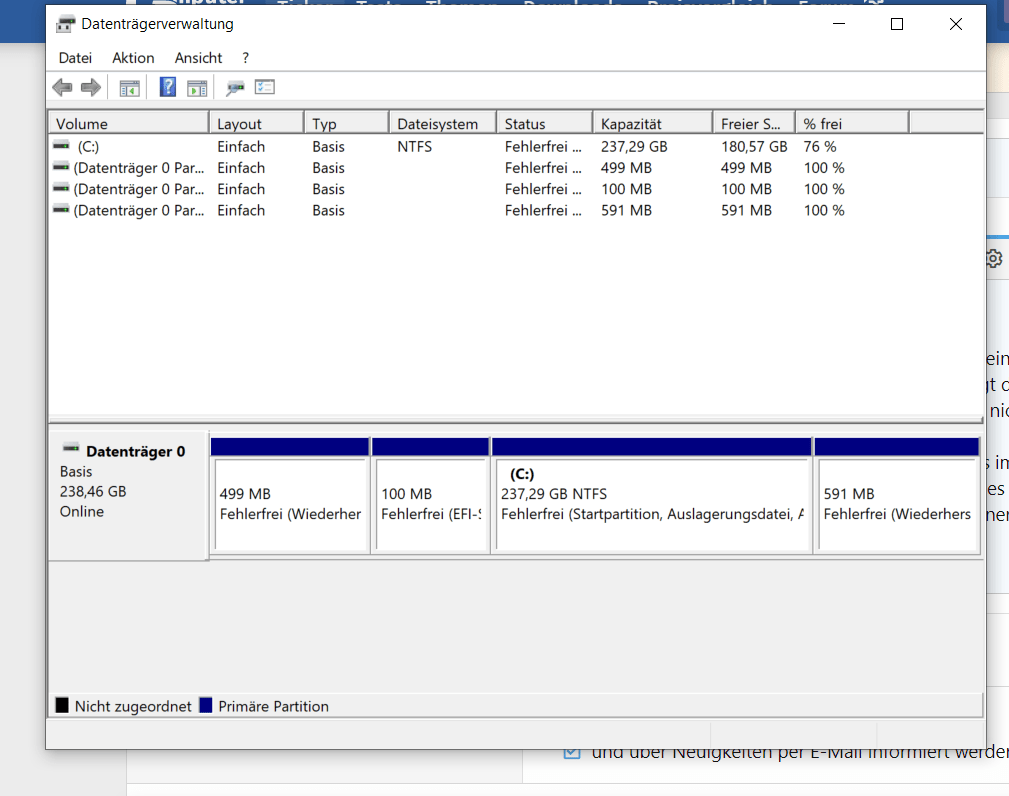
Task: Open the Datei menu
Action: pyautogui.click(x=75, y=58)
